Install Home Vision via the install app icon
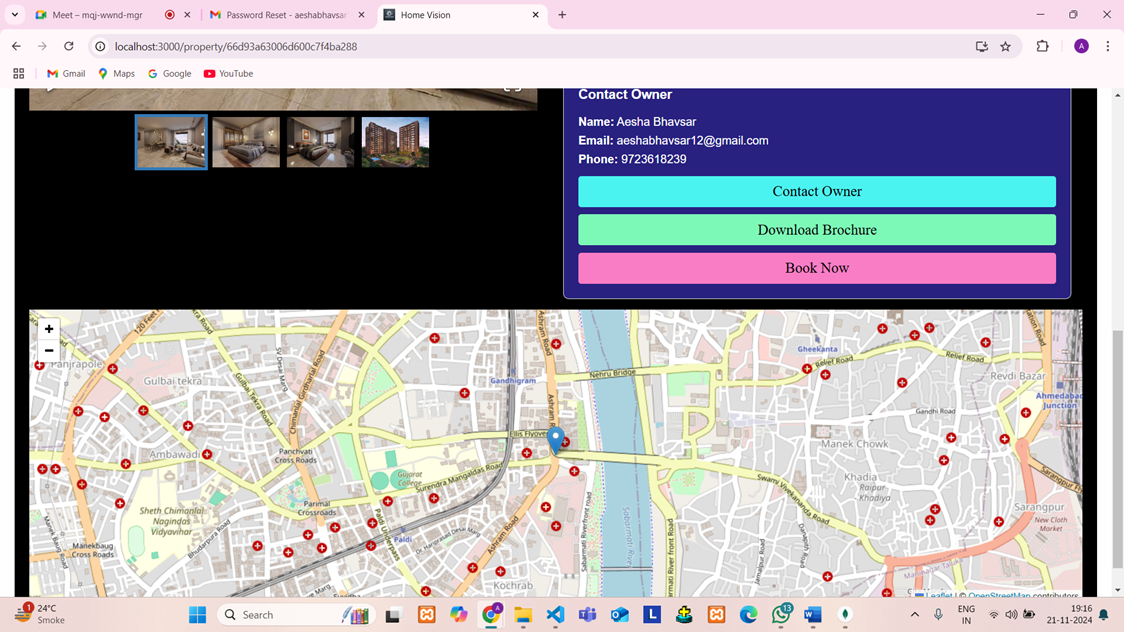The image size is (1124, 632). click(981, 46)
